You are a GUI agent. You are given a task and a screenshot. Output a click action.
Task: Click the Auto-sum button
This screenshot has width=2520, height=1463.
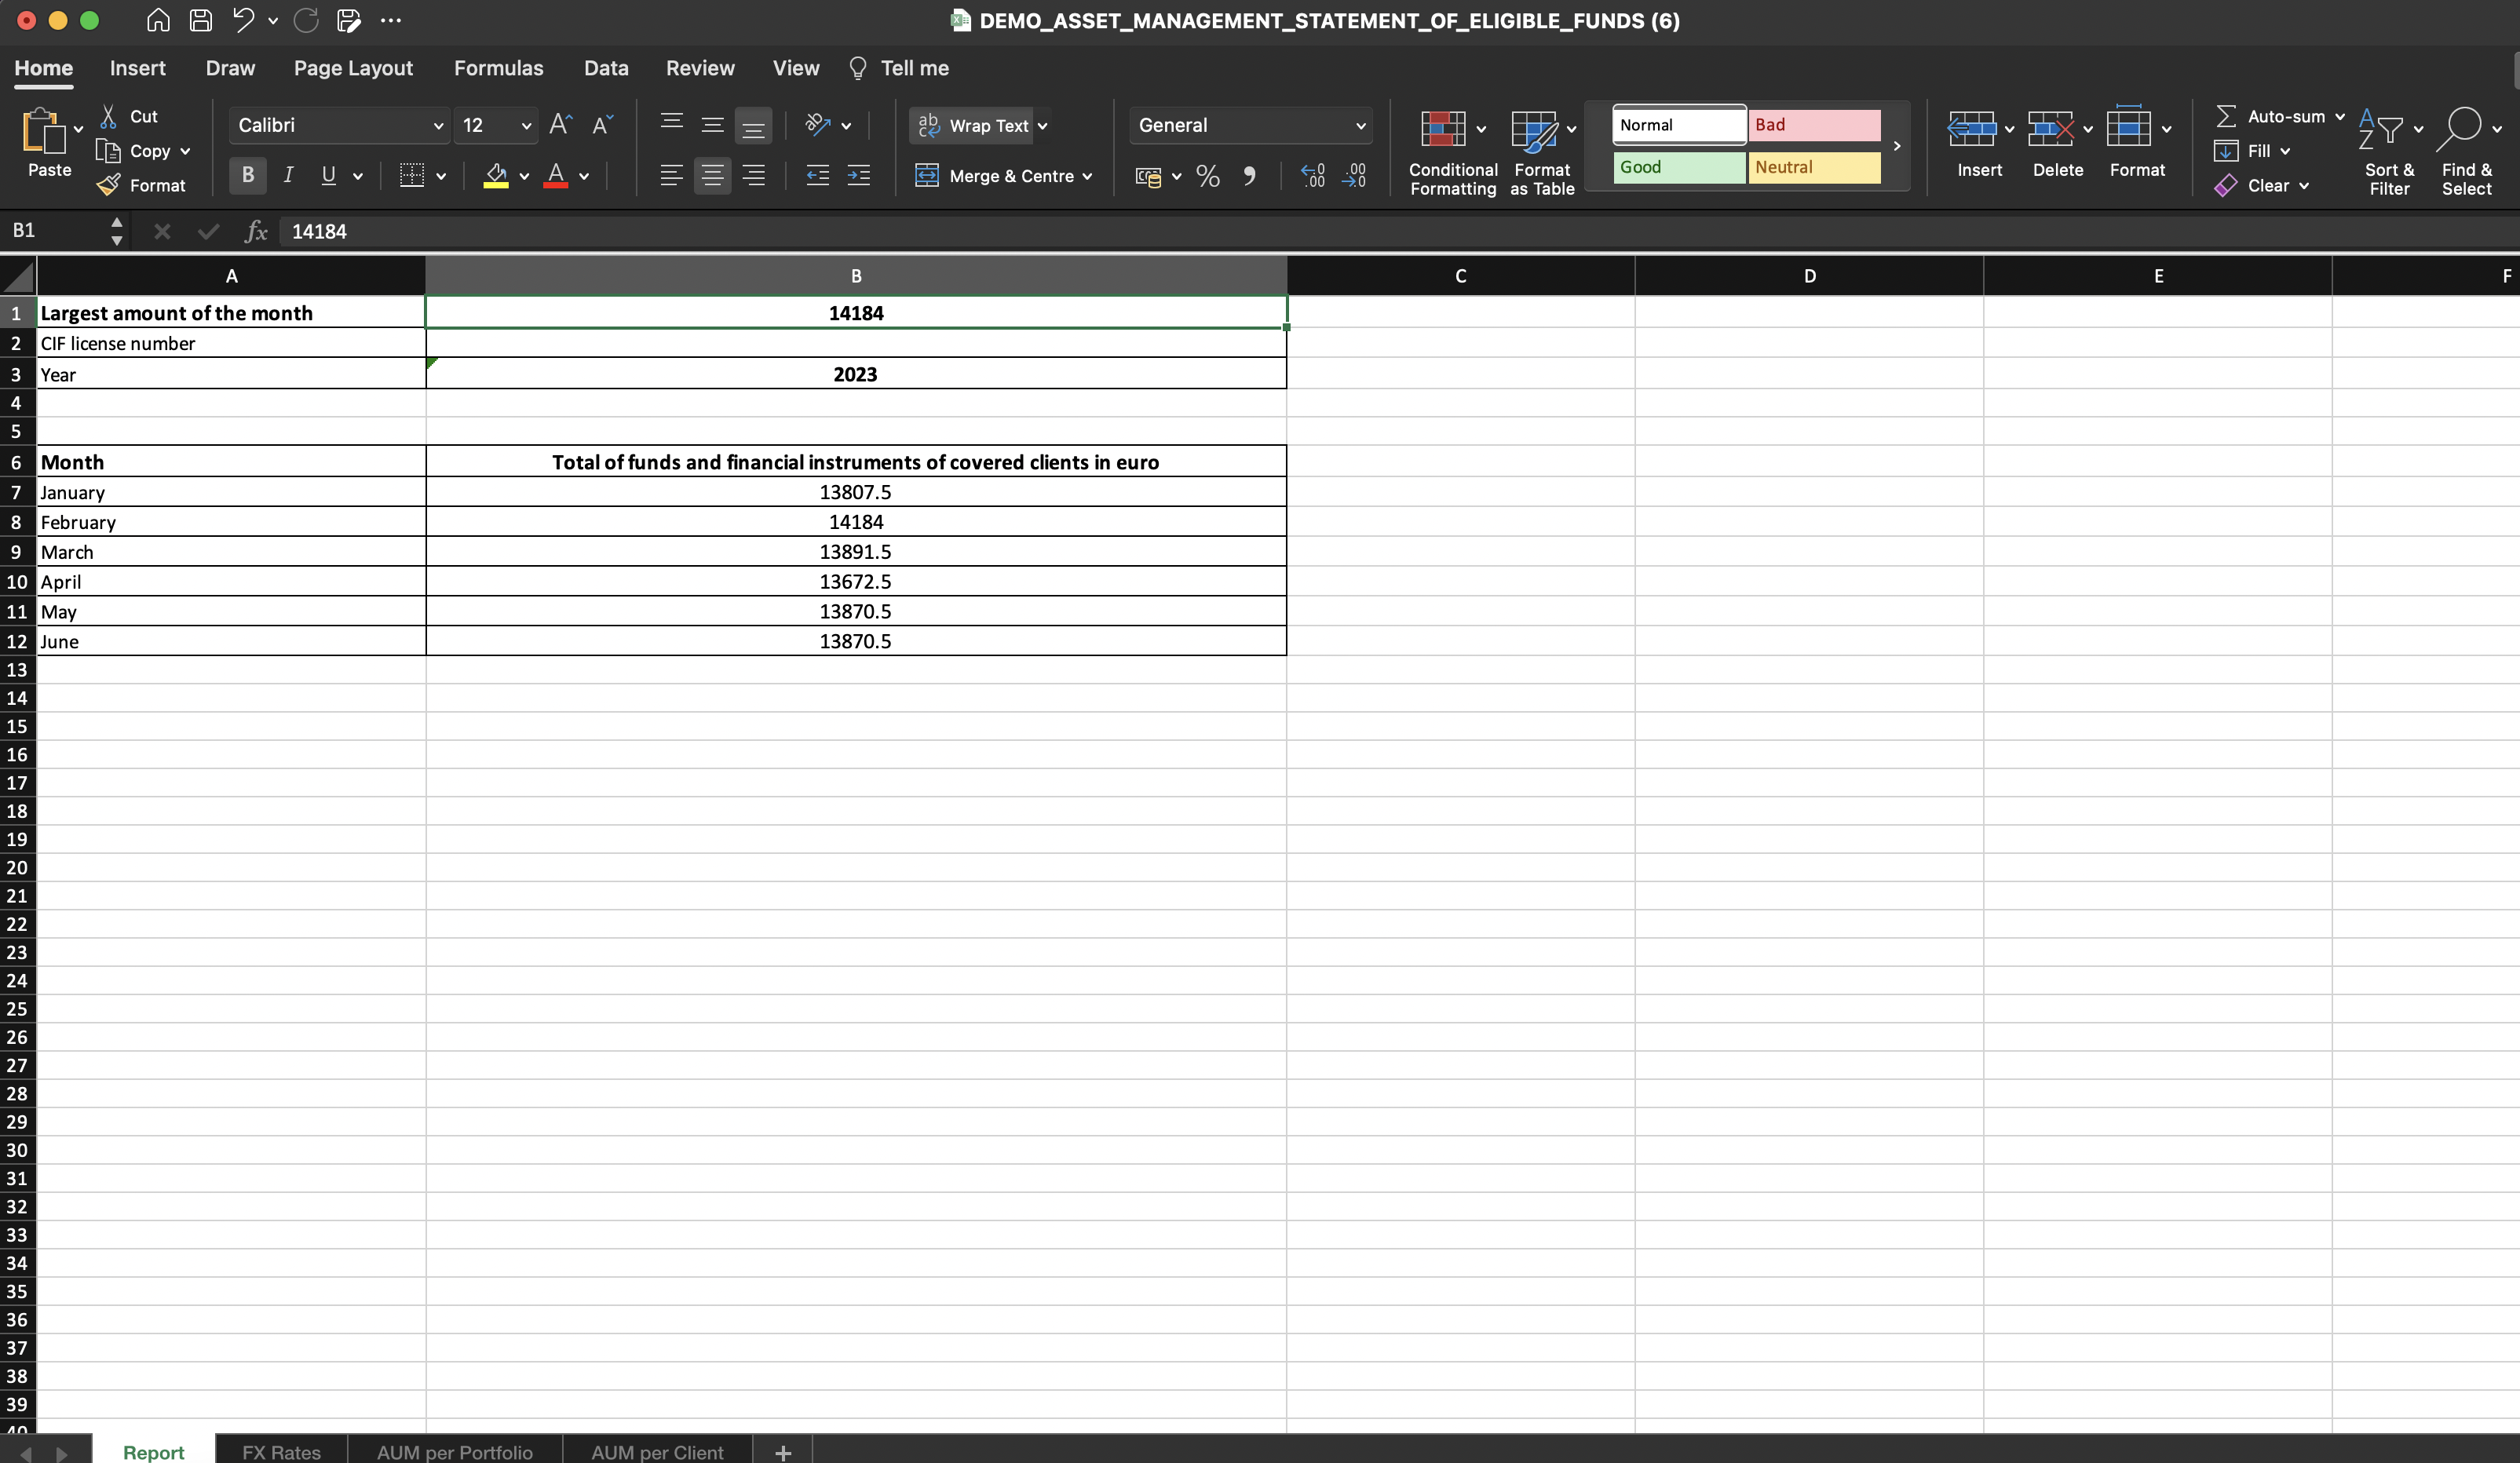(x=2271, y=116)
